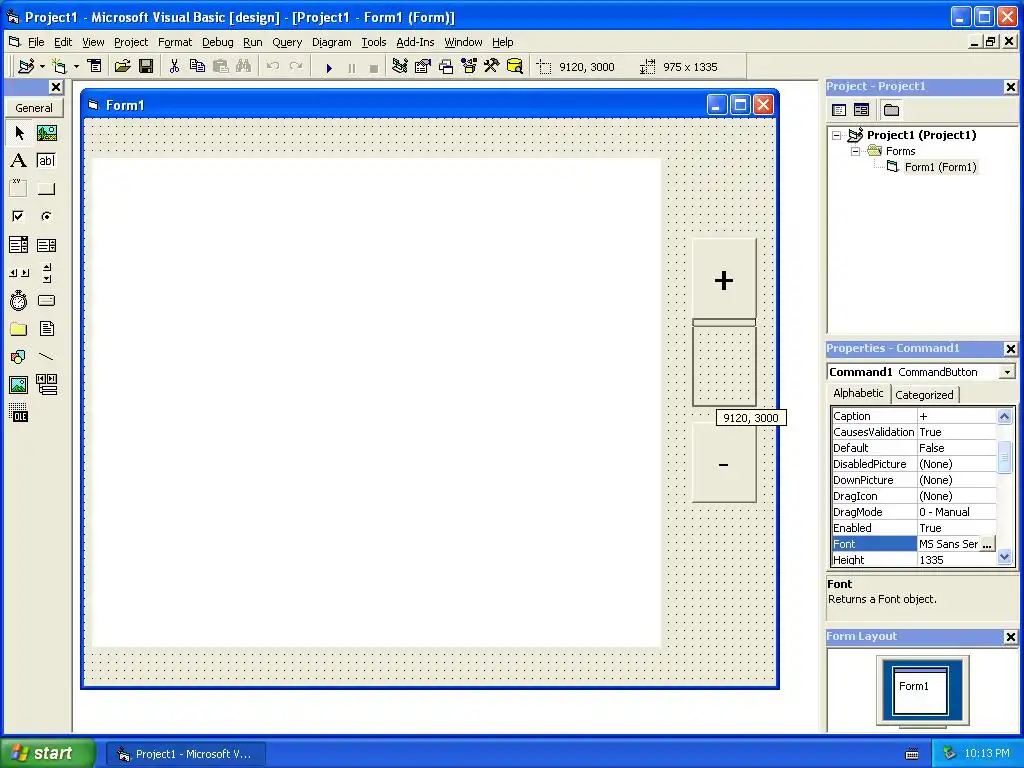Click the Copy toolbar icon
This screenshot has width=1024, height=768.
[197, 67]
